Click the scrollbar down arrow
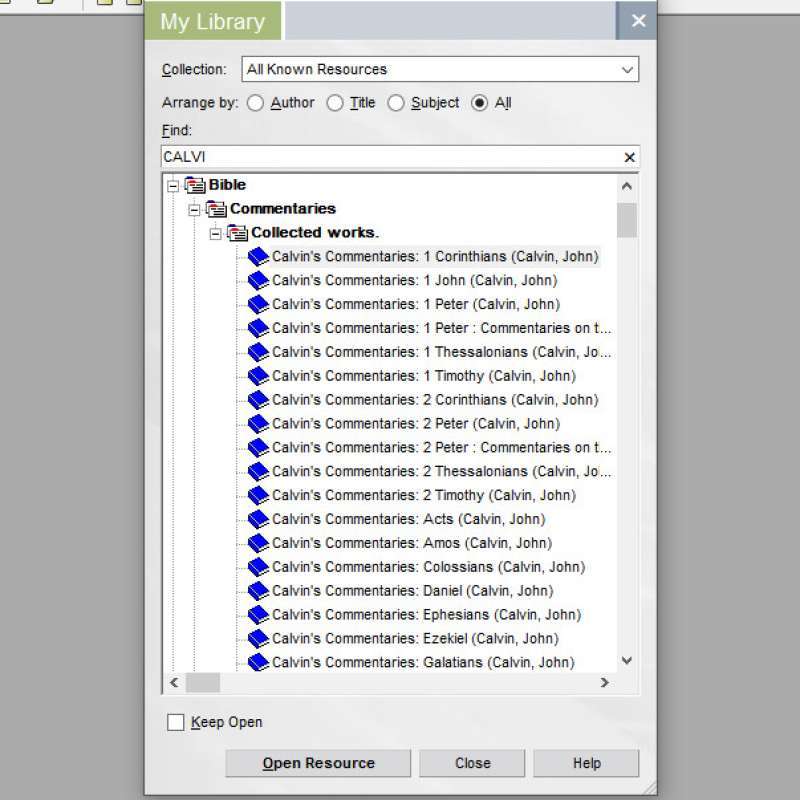This screenshot has height=800, width=800. [x=627, y=660]
